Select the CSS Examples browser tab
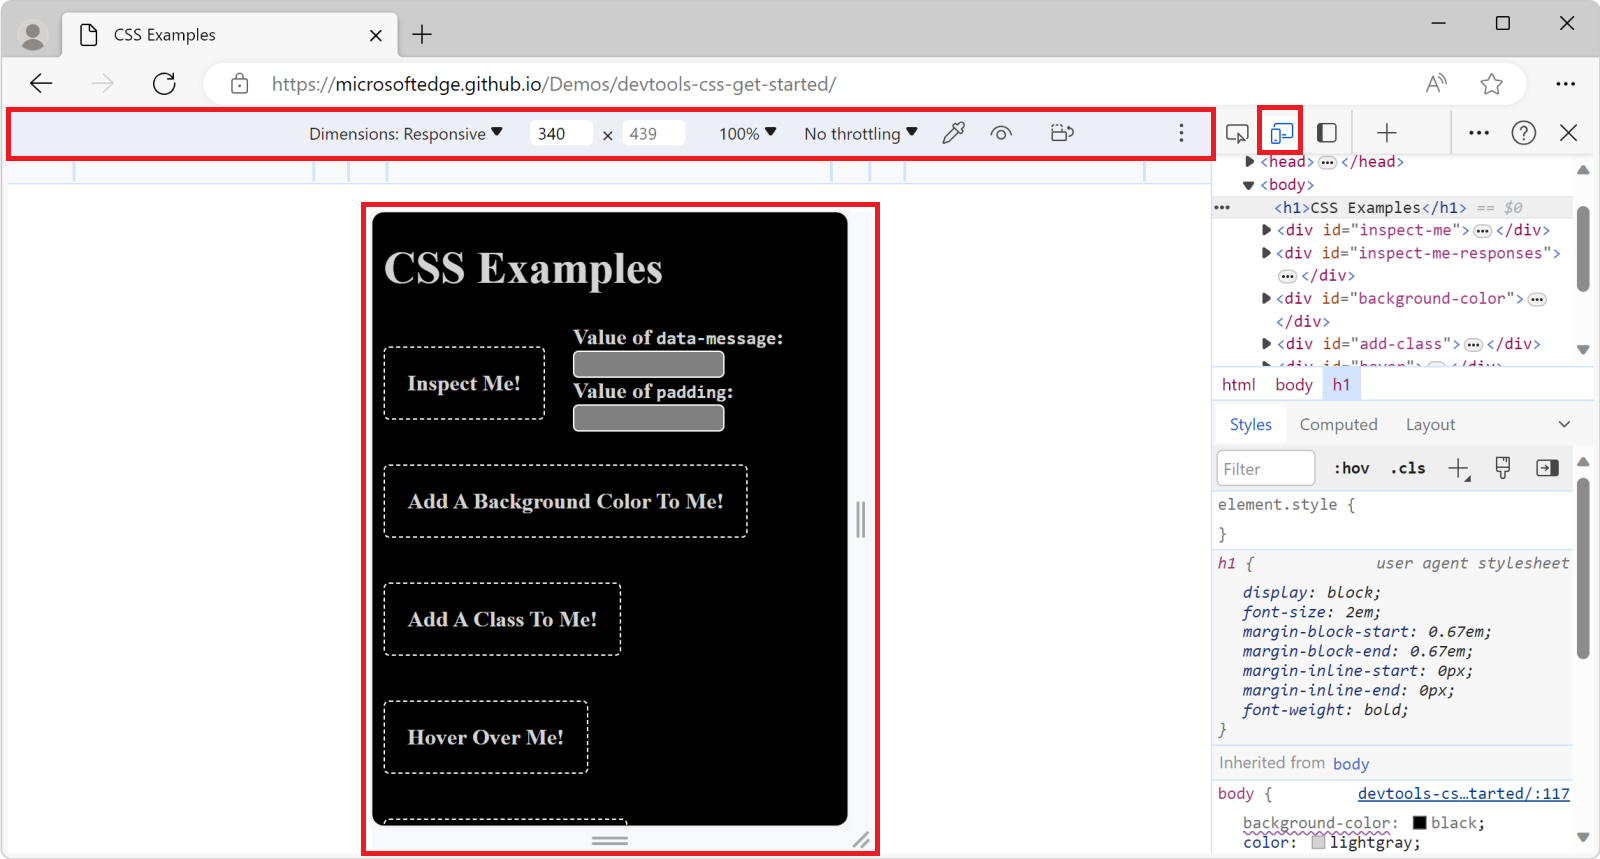This screenshot has width=1600, height=859. (230, 35)
